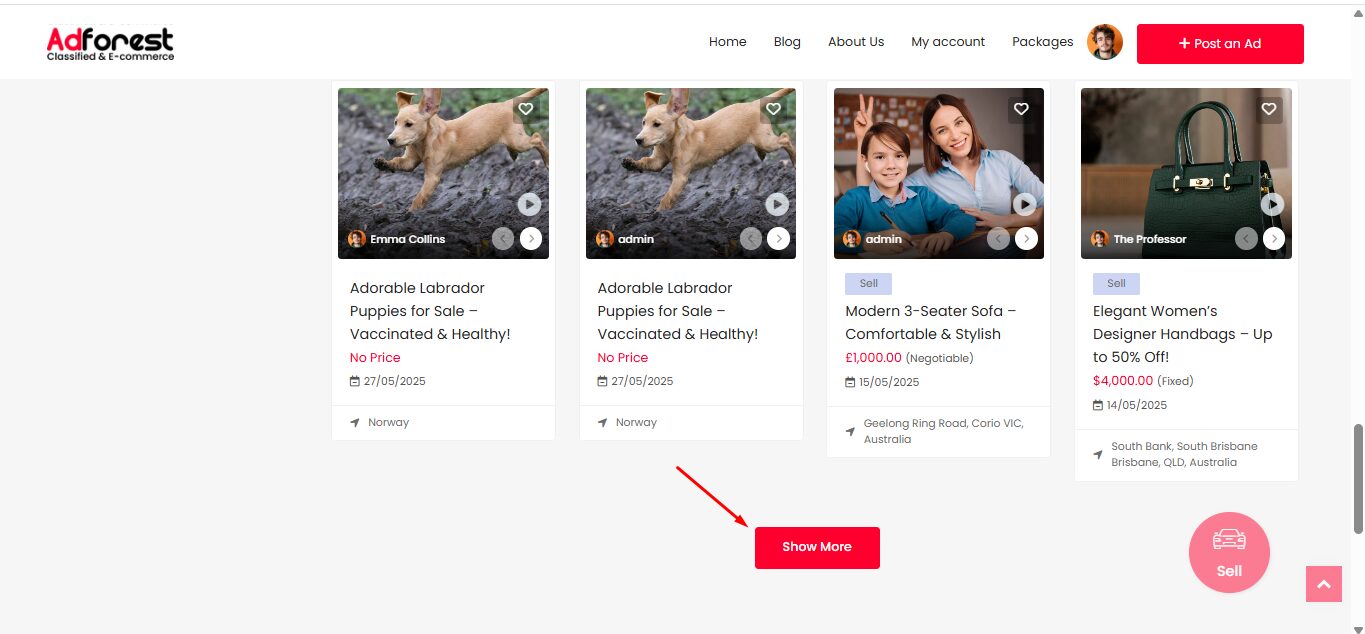Play video on the handbag ad

click(1272, 204)
